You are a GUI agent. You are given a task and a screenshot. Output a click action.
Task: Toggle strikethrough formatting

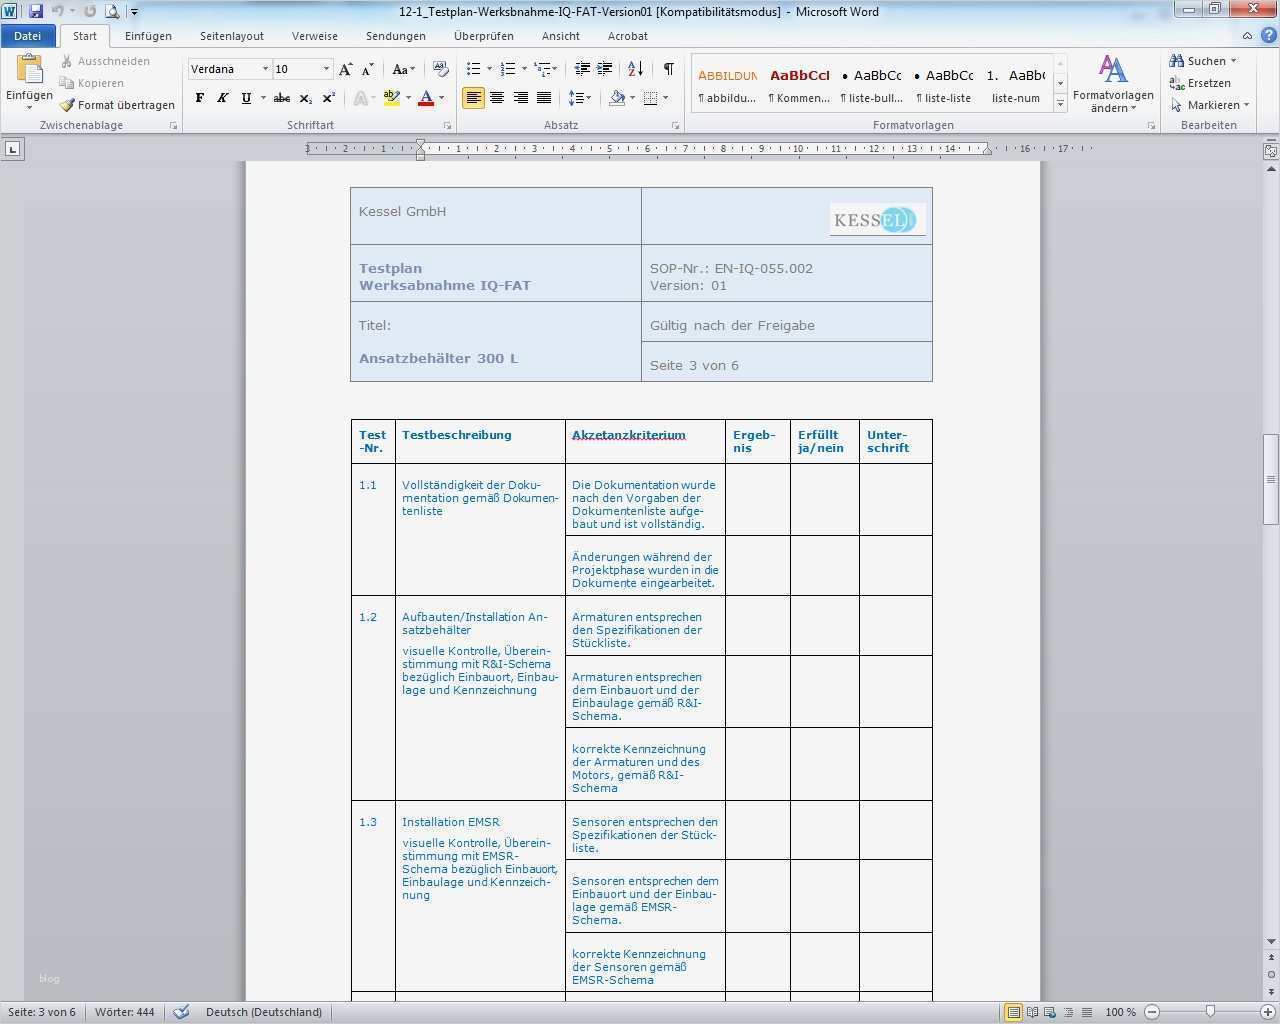282,98
